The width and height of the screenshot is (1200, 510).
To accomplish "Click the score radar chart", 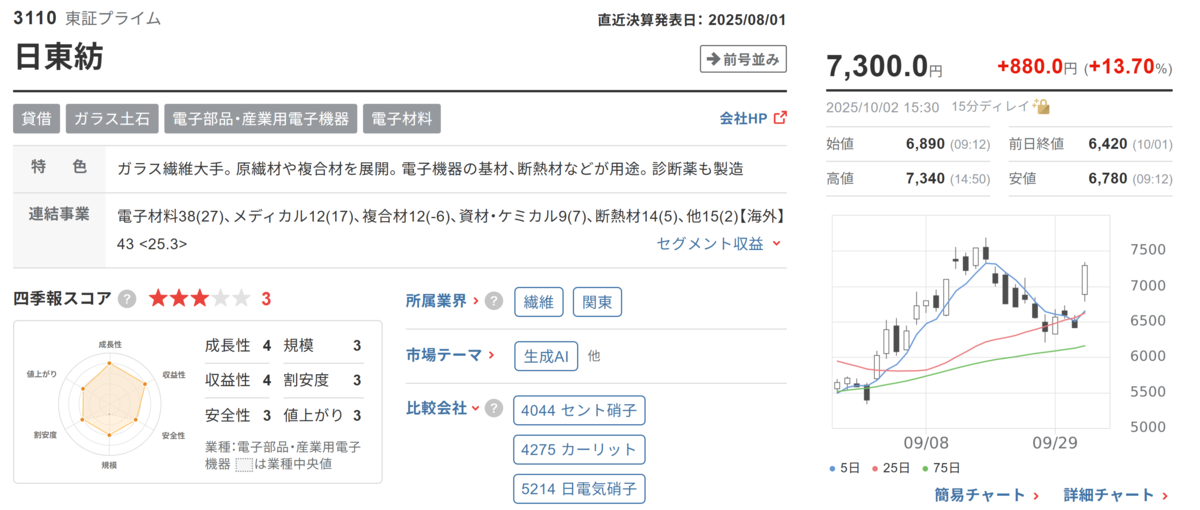I will click(x=108, y=402).
